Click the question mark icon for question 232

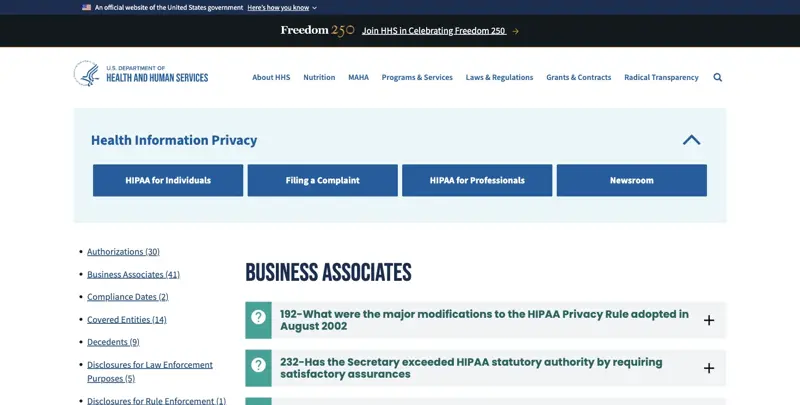pyautogui.click(x=258, y=365)
